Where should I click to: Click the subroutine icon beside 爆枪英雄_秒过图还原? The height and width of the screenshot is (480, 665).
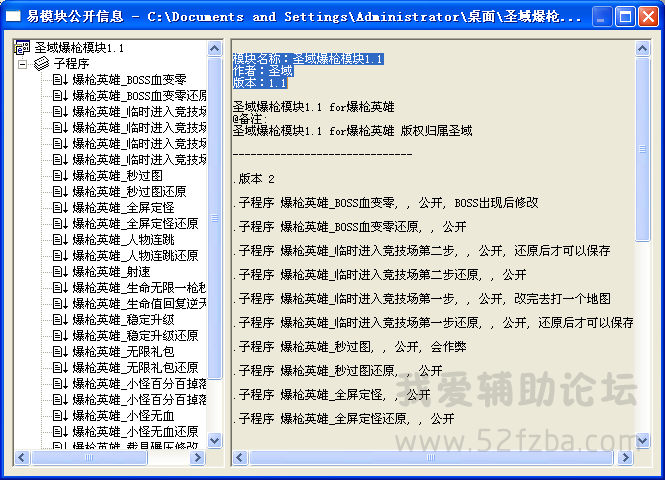point(60,192)
